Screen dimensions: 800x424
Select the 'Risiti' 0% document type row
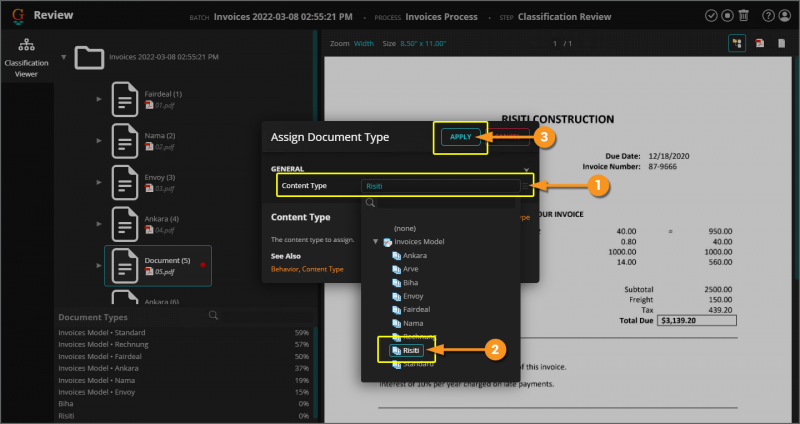184,416
